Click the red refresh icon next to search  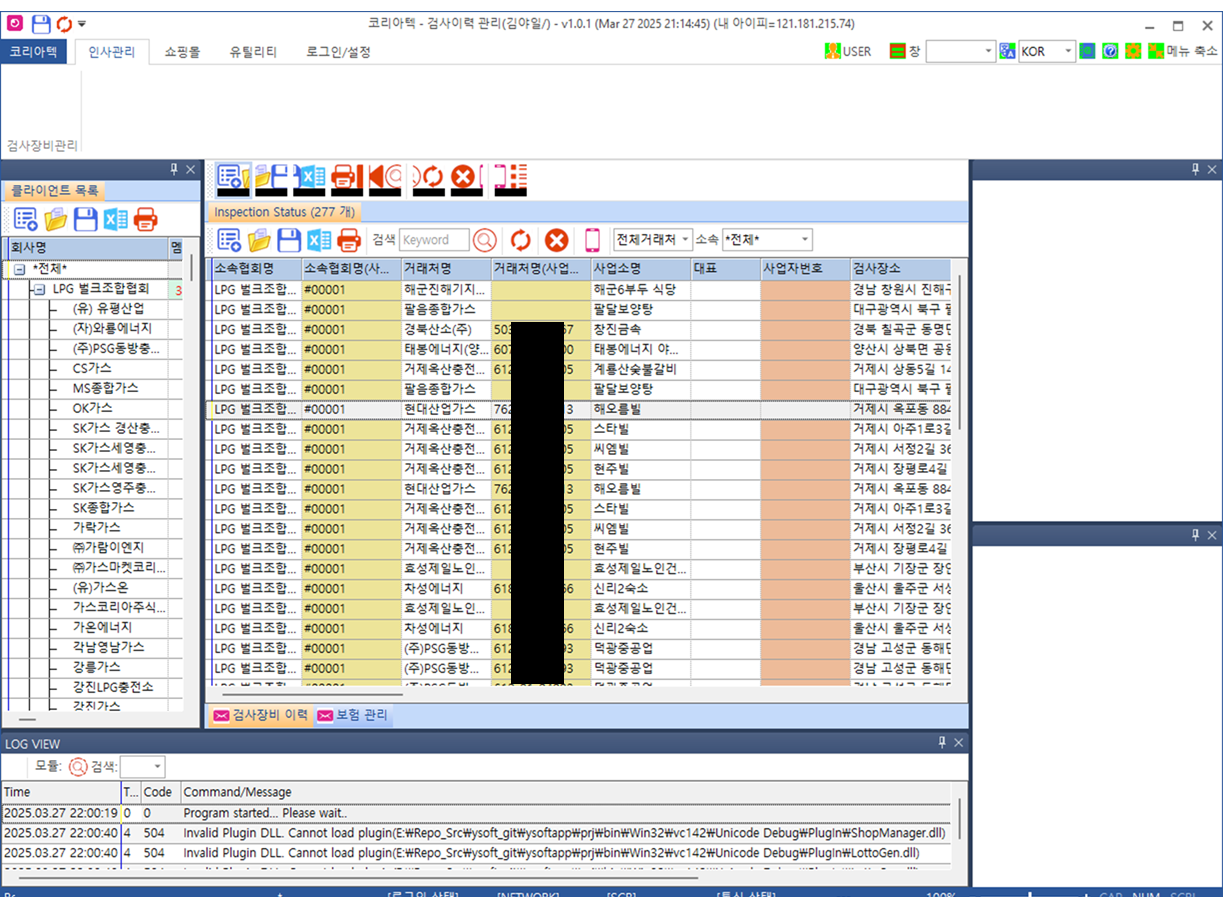tap(521, 240)
